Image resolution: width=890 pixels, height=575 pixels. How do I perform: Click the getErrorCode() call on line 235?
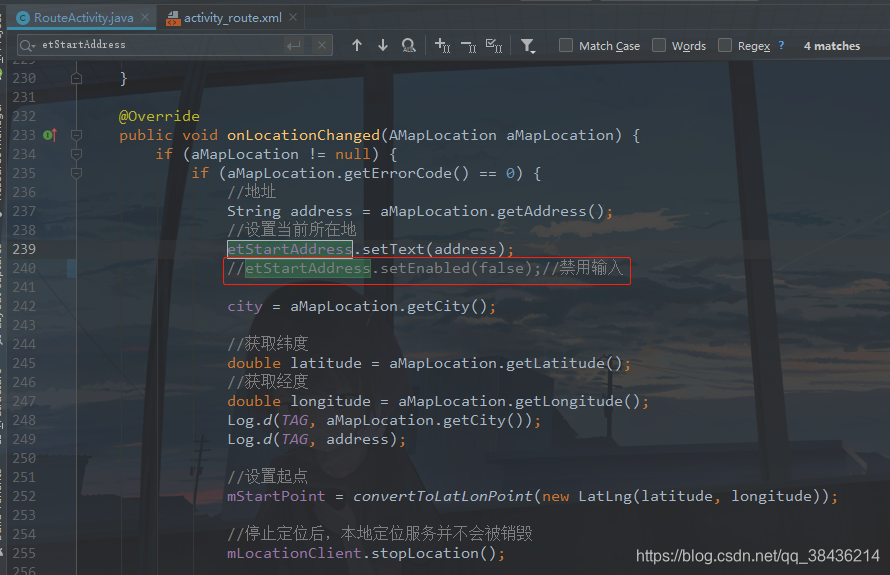406,173
